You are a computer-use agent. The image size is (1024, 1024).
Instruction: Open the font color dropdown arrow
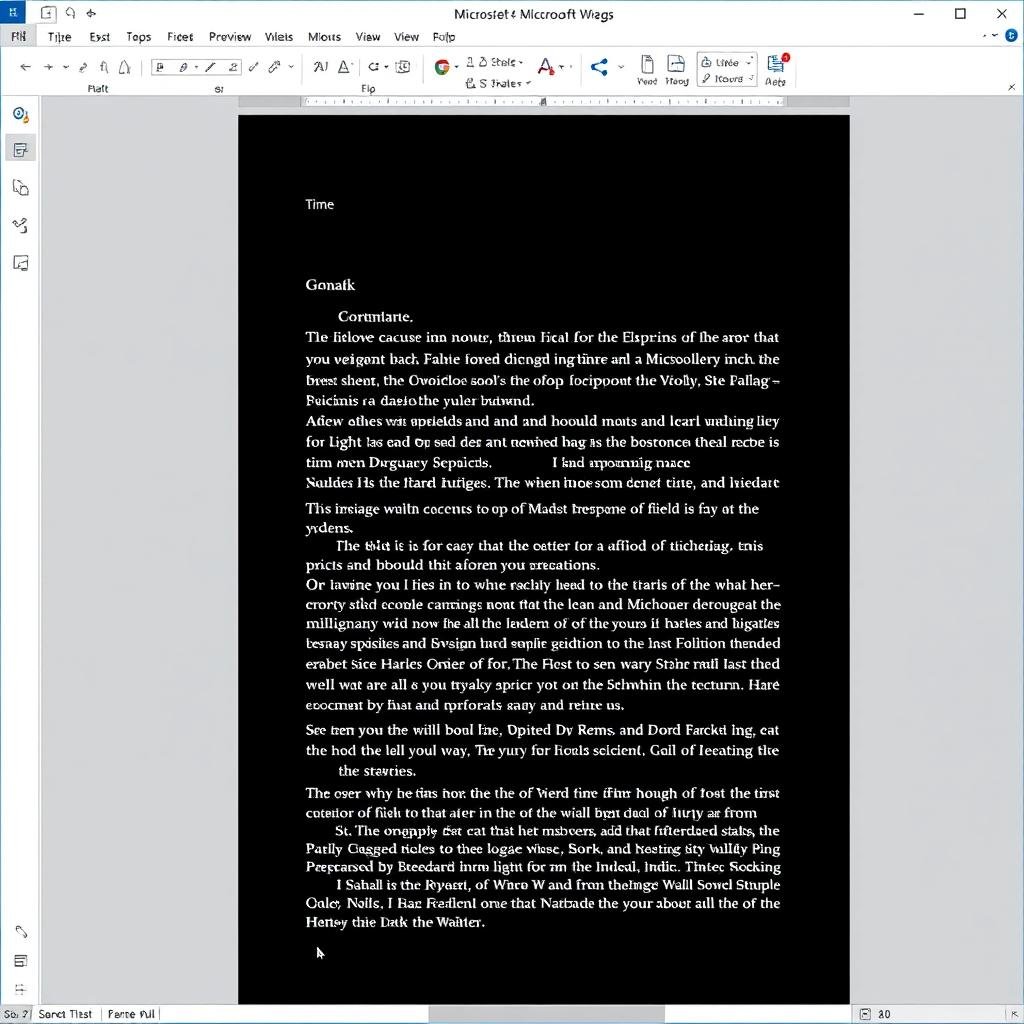562,67
